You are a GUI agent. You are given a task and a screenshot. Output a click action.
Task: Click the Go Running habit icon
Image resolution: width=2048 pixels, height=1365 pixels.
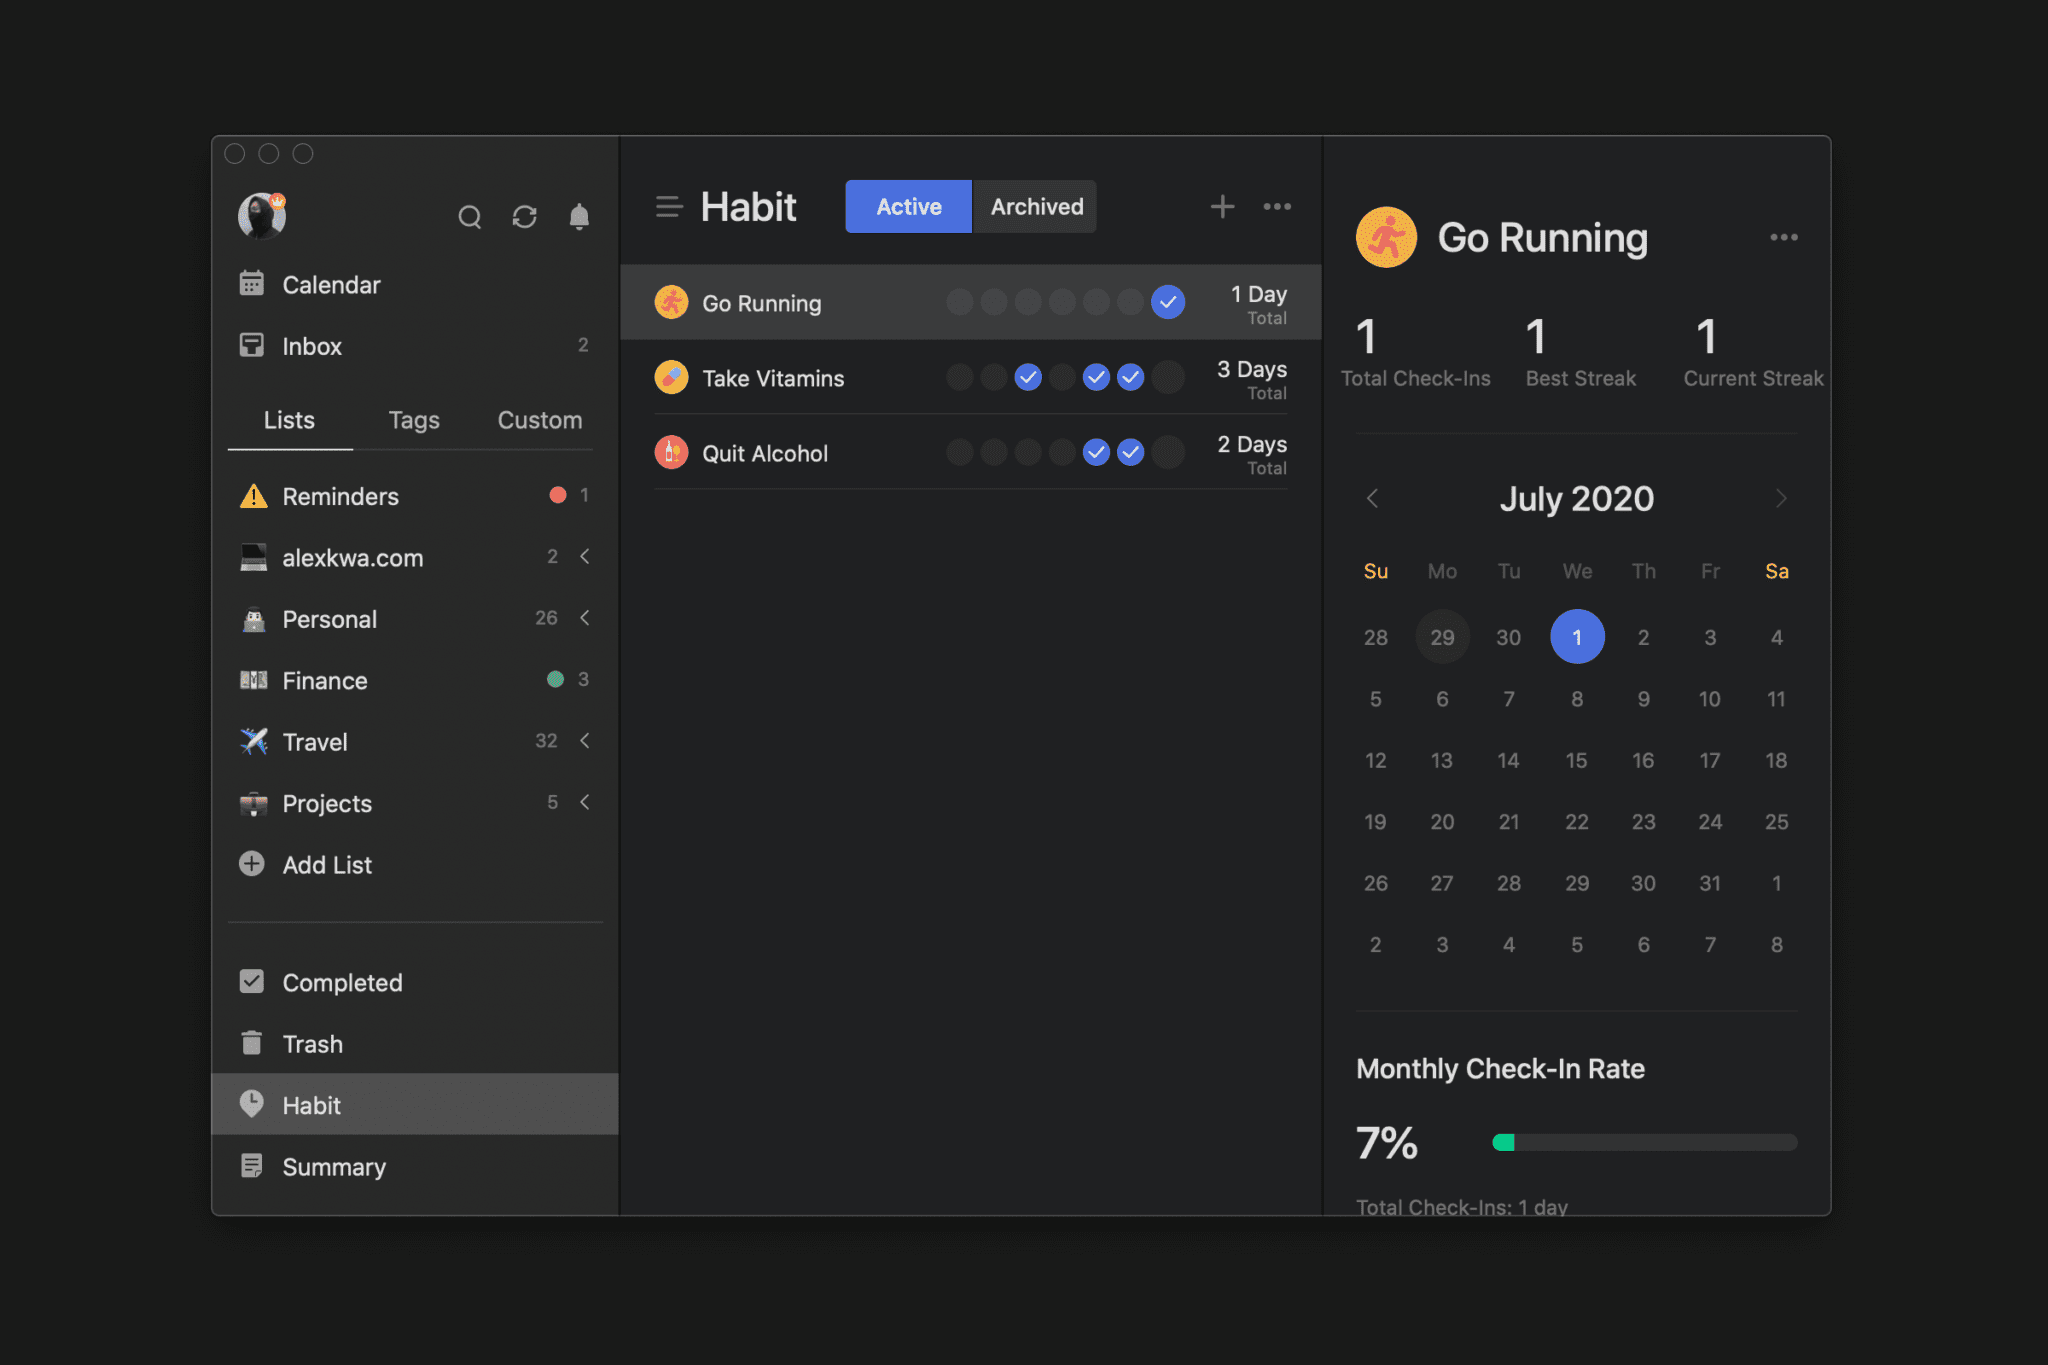tap(672, 302)
